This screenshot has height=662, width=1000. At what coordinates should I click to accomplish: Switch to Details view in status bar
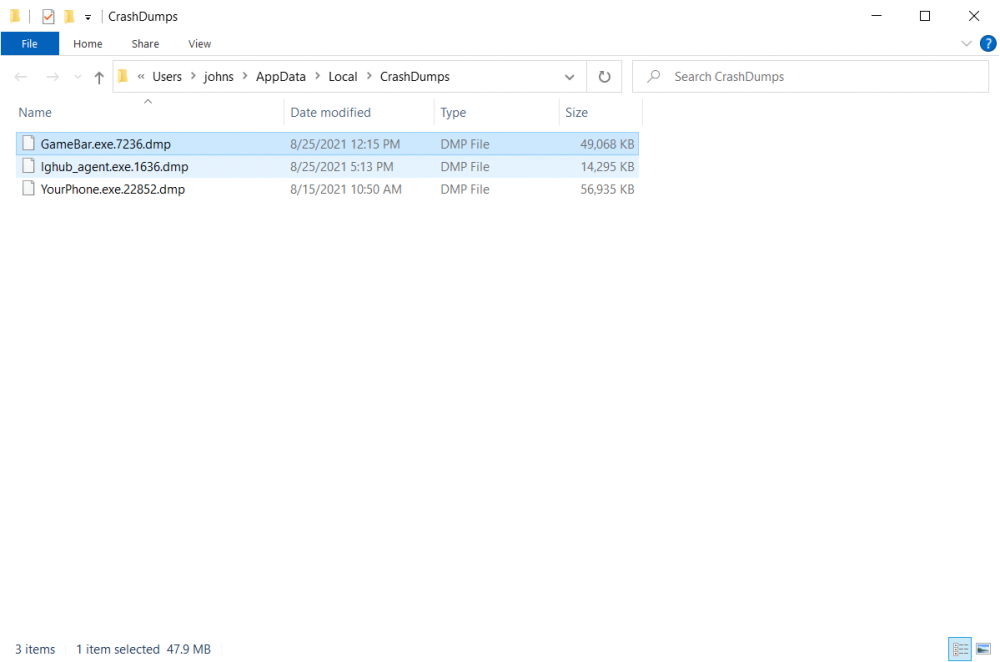(x=960, y=649)
